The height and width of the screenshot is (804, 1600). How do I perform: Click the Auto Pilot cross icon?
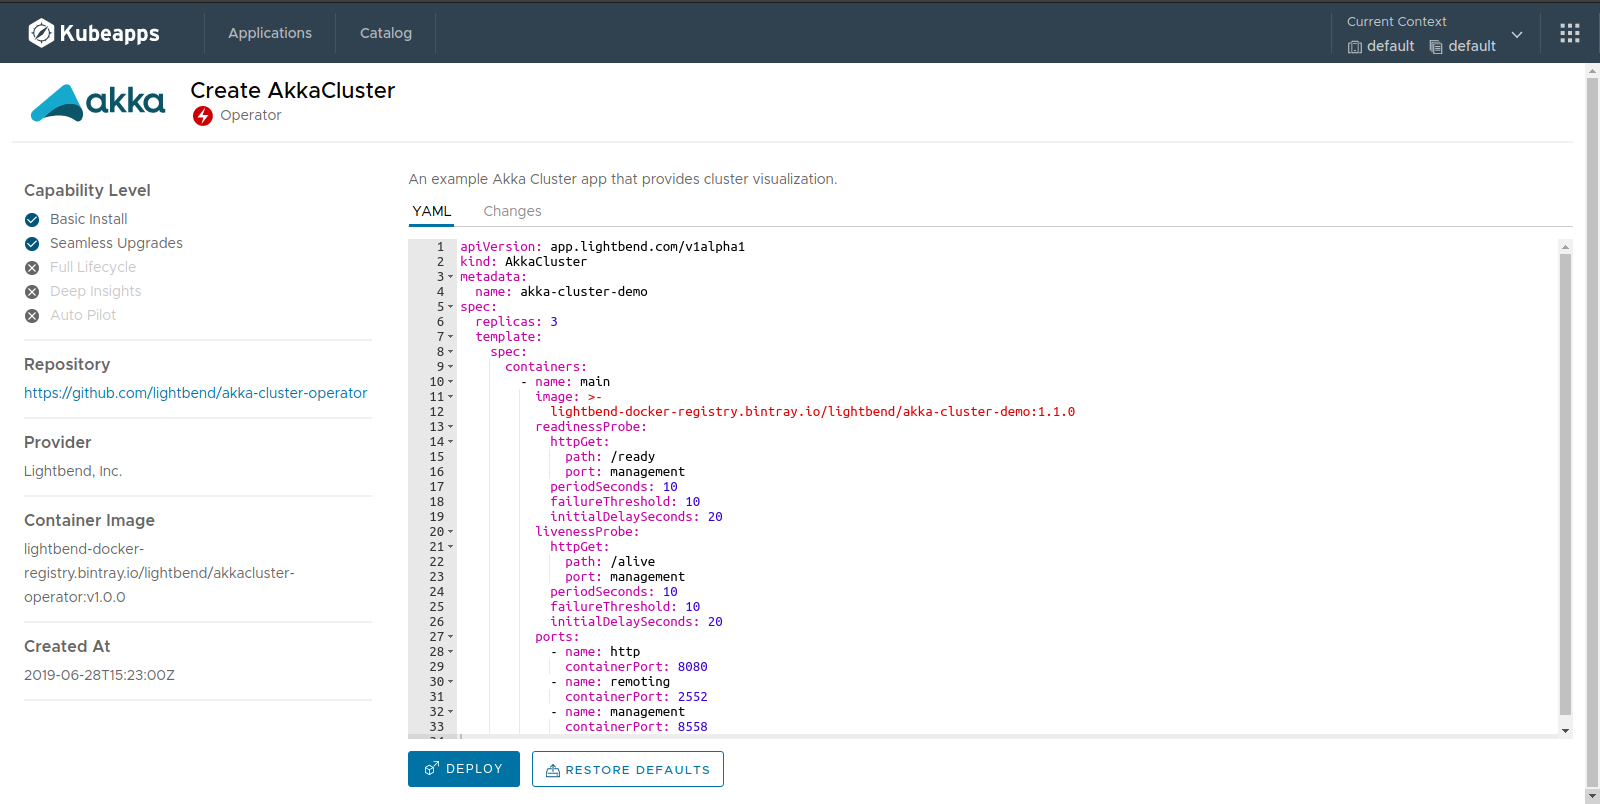click(x=32, y=316)
